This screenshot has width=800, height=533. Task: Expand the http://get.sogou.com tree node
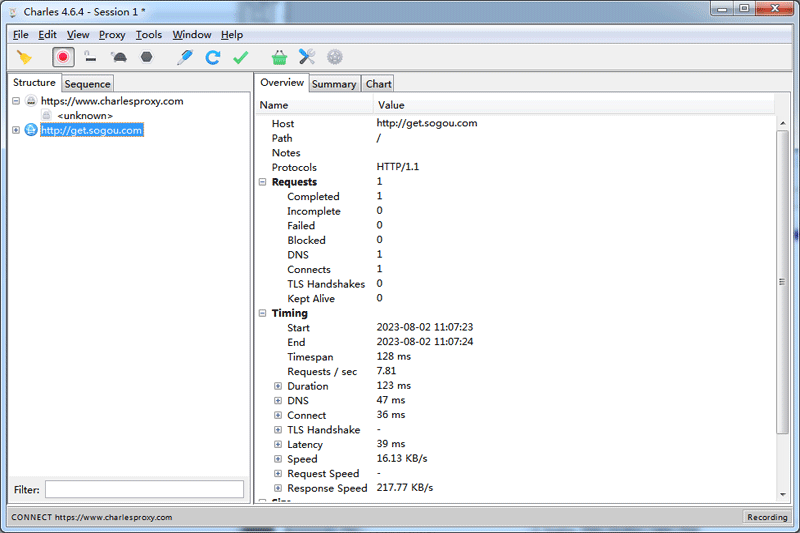[x=16, y=130]
